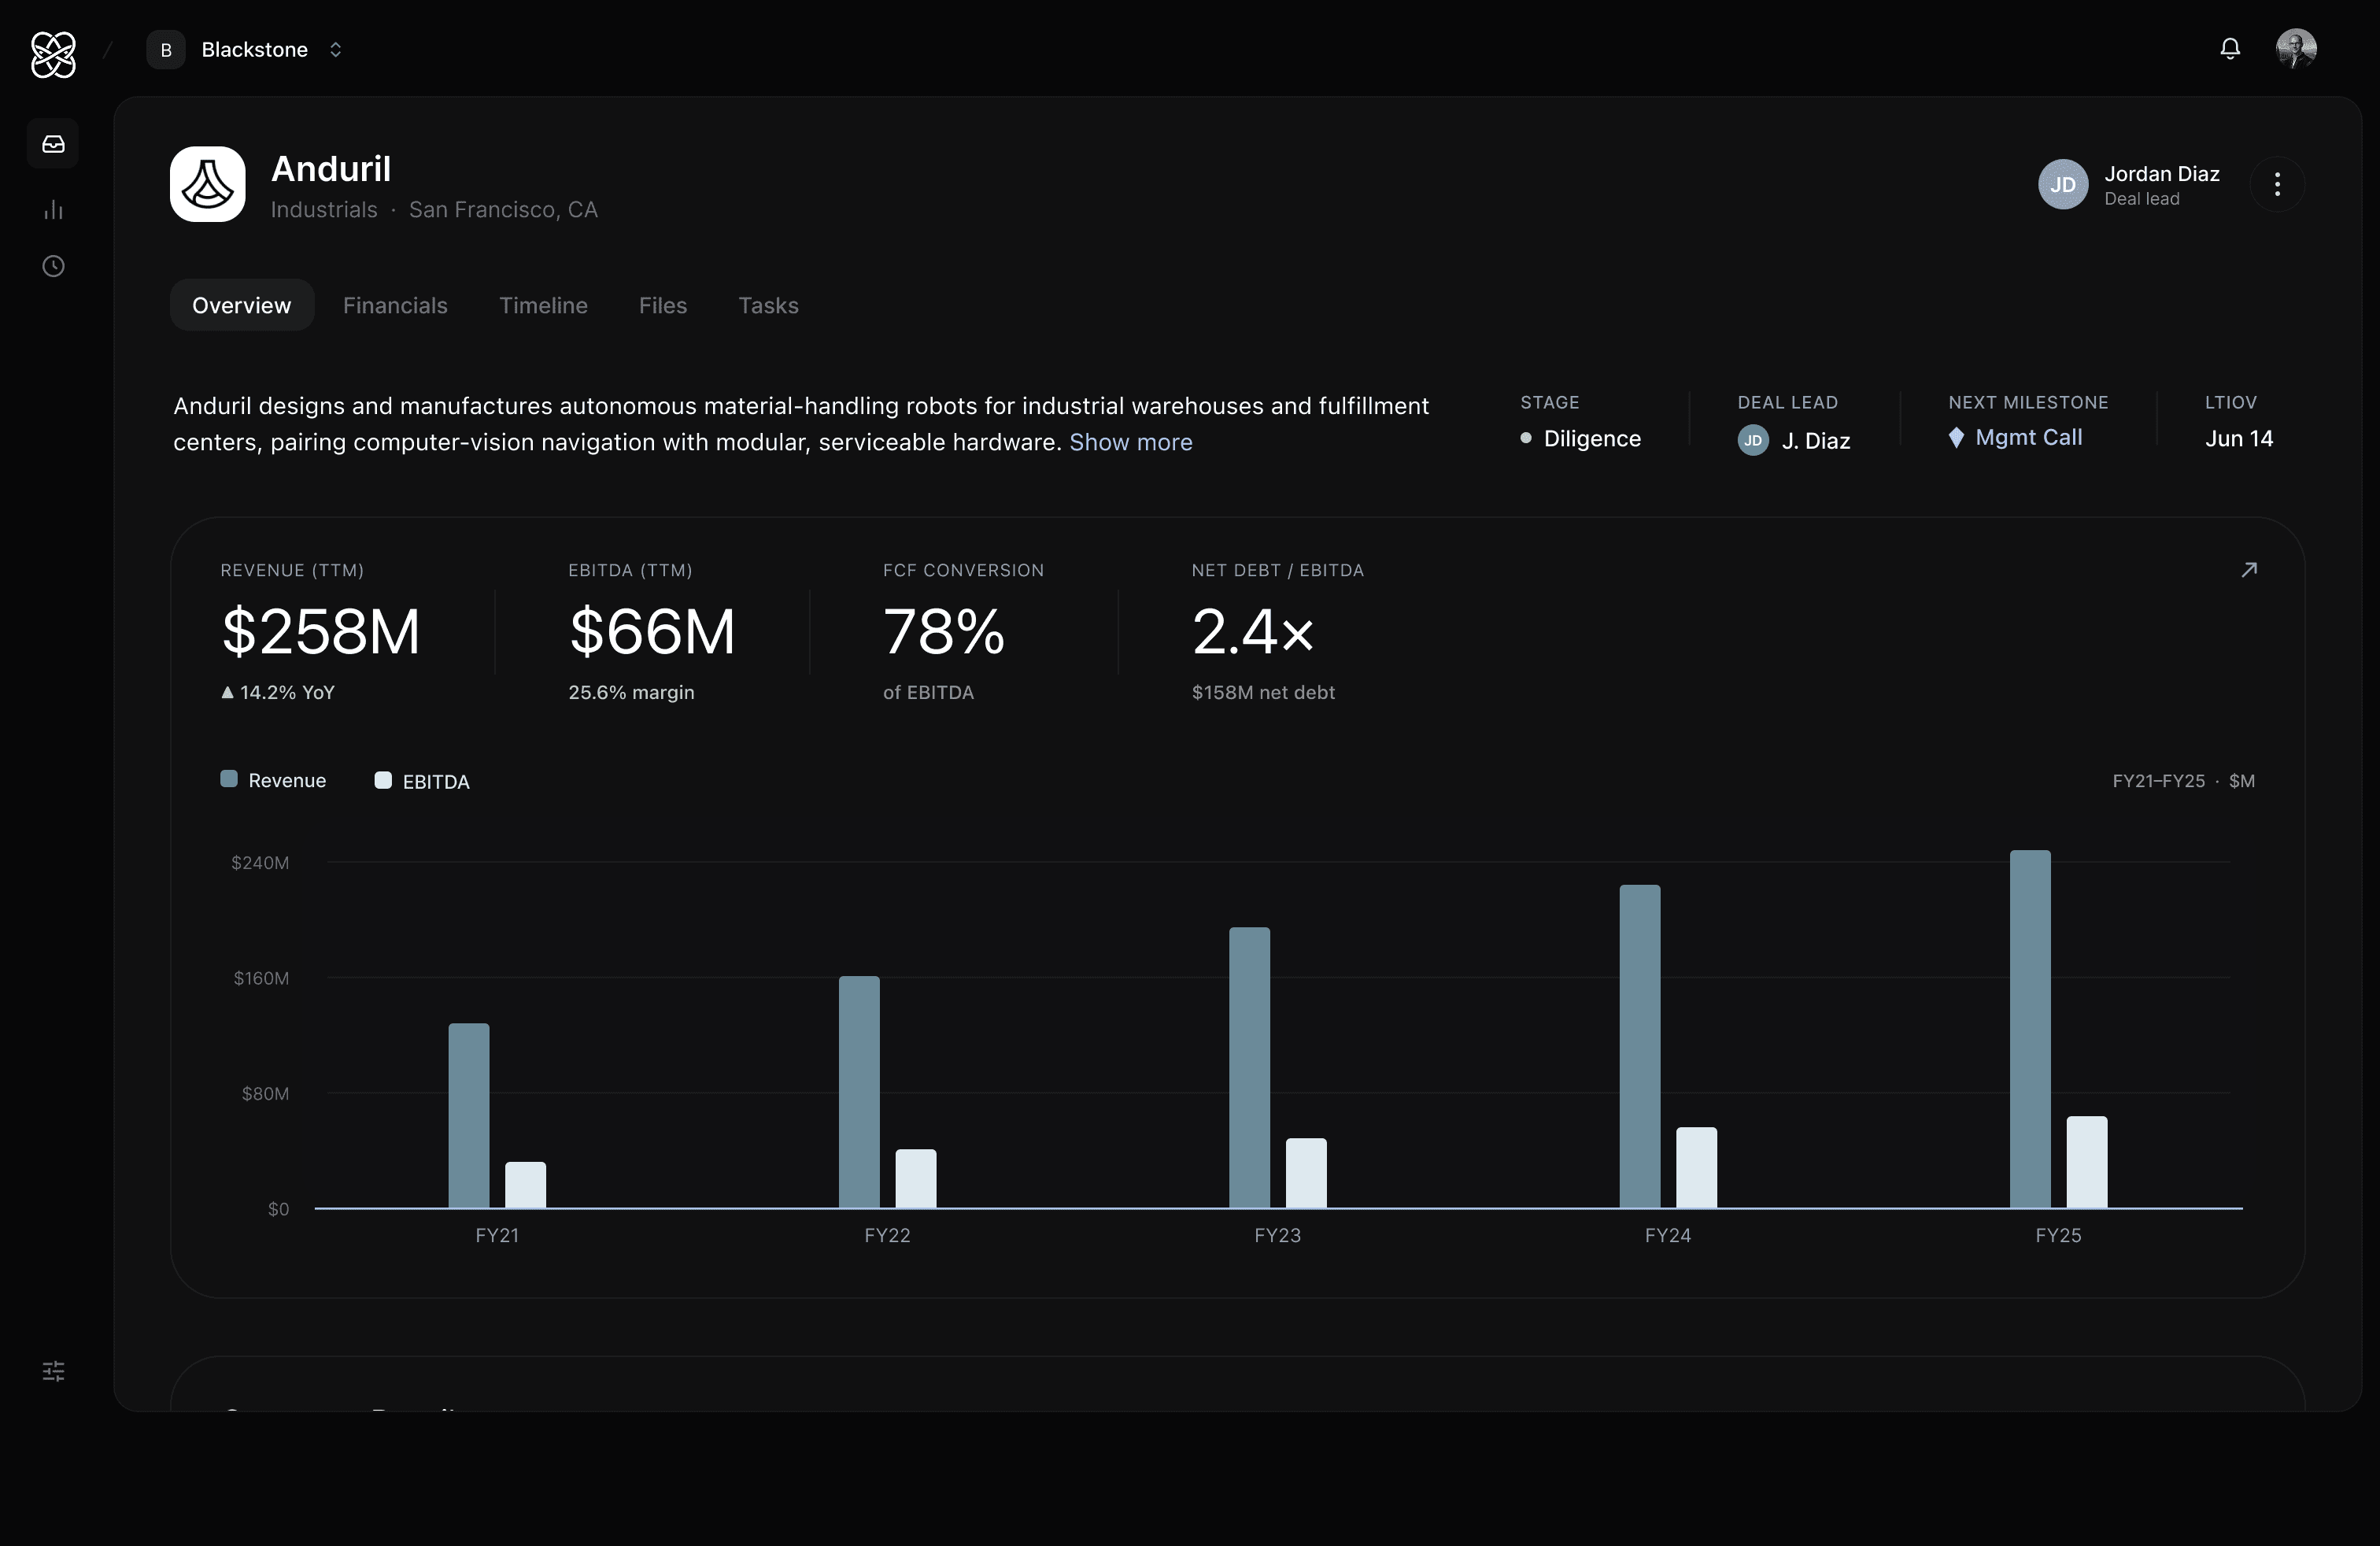Switch to the Financials tab

pyautogui.click(x=395, y=305)
